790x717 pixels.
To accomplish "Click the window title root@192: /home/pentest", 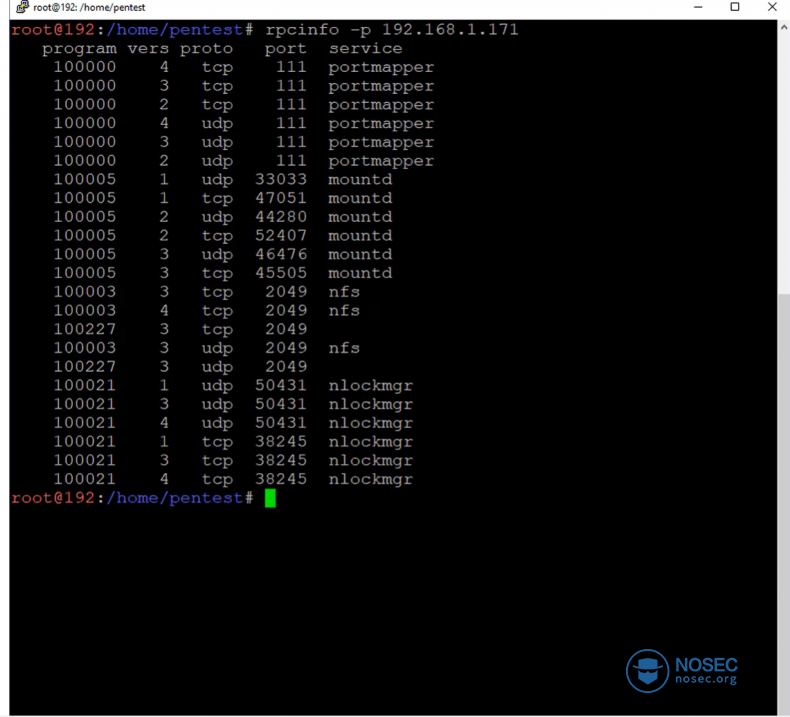I will coord(90,7).
